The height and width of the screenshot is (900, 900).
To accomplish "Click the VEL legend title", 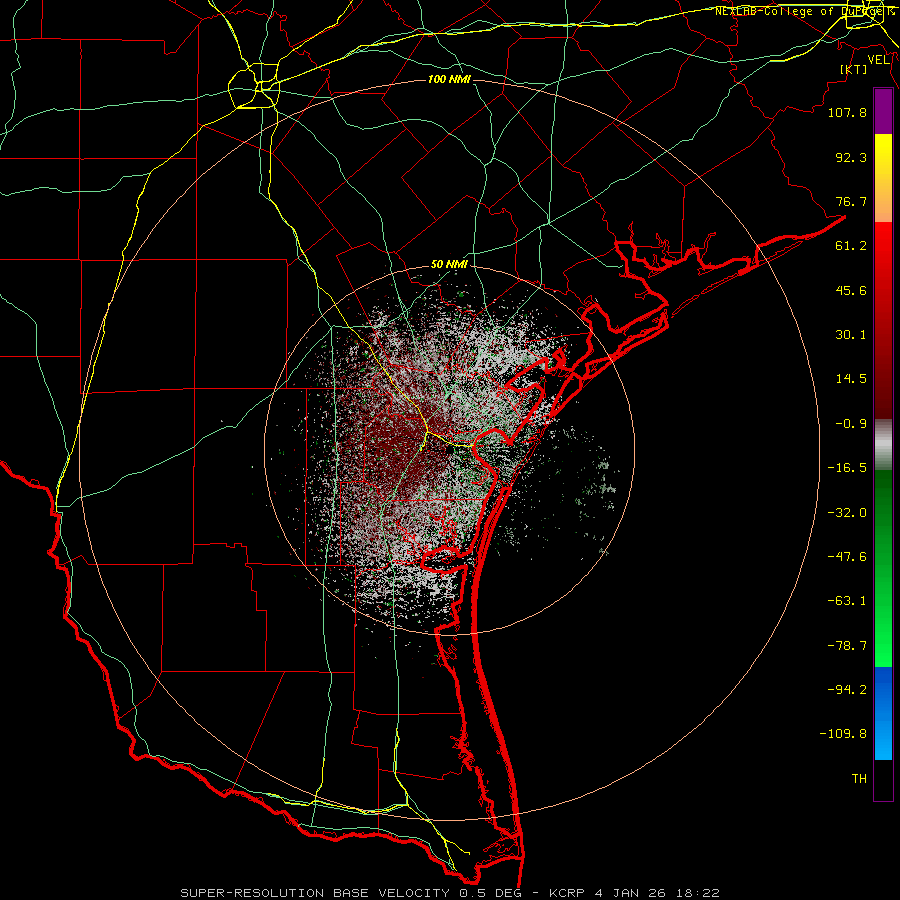I will click(879, 60).
